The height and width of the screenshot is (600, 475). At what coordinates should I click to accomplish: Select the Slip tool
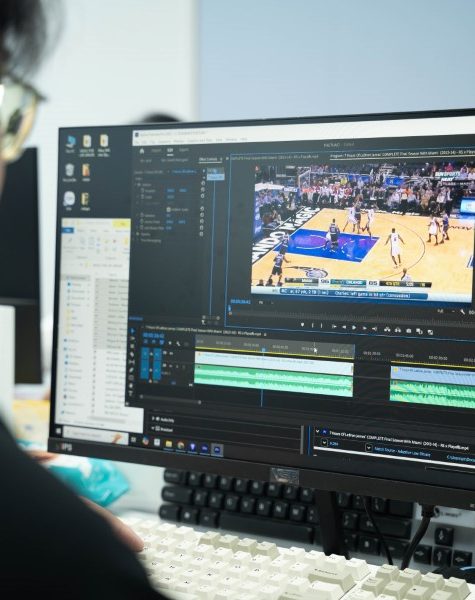pos(132,362)
